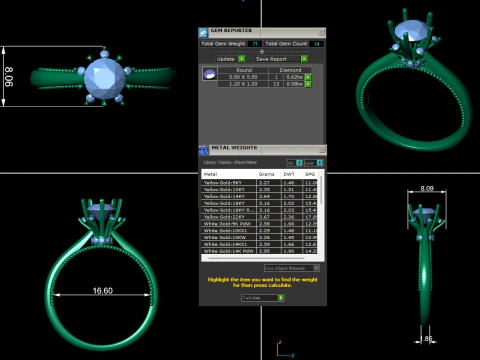Click the 8.09 width dimension label
Viewport: 480px width, 360px height.
click(427, 189)
